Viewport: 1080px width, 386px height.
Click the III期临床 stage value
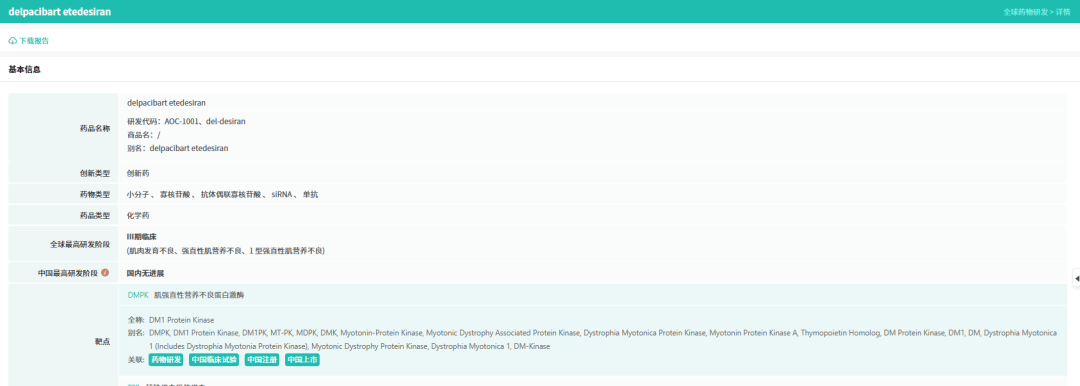pyautogui.click(x=142, y=237)
